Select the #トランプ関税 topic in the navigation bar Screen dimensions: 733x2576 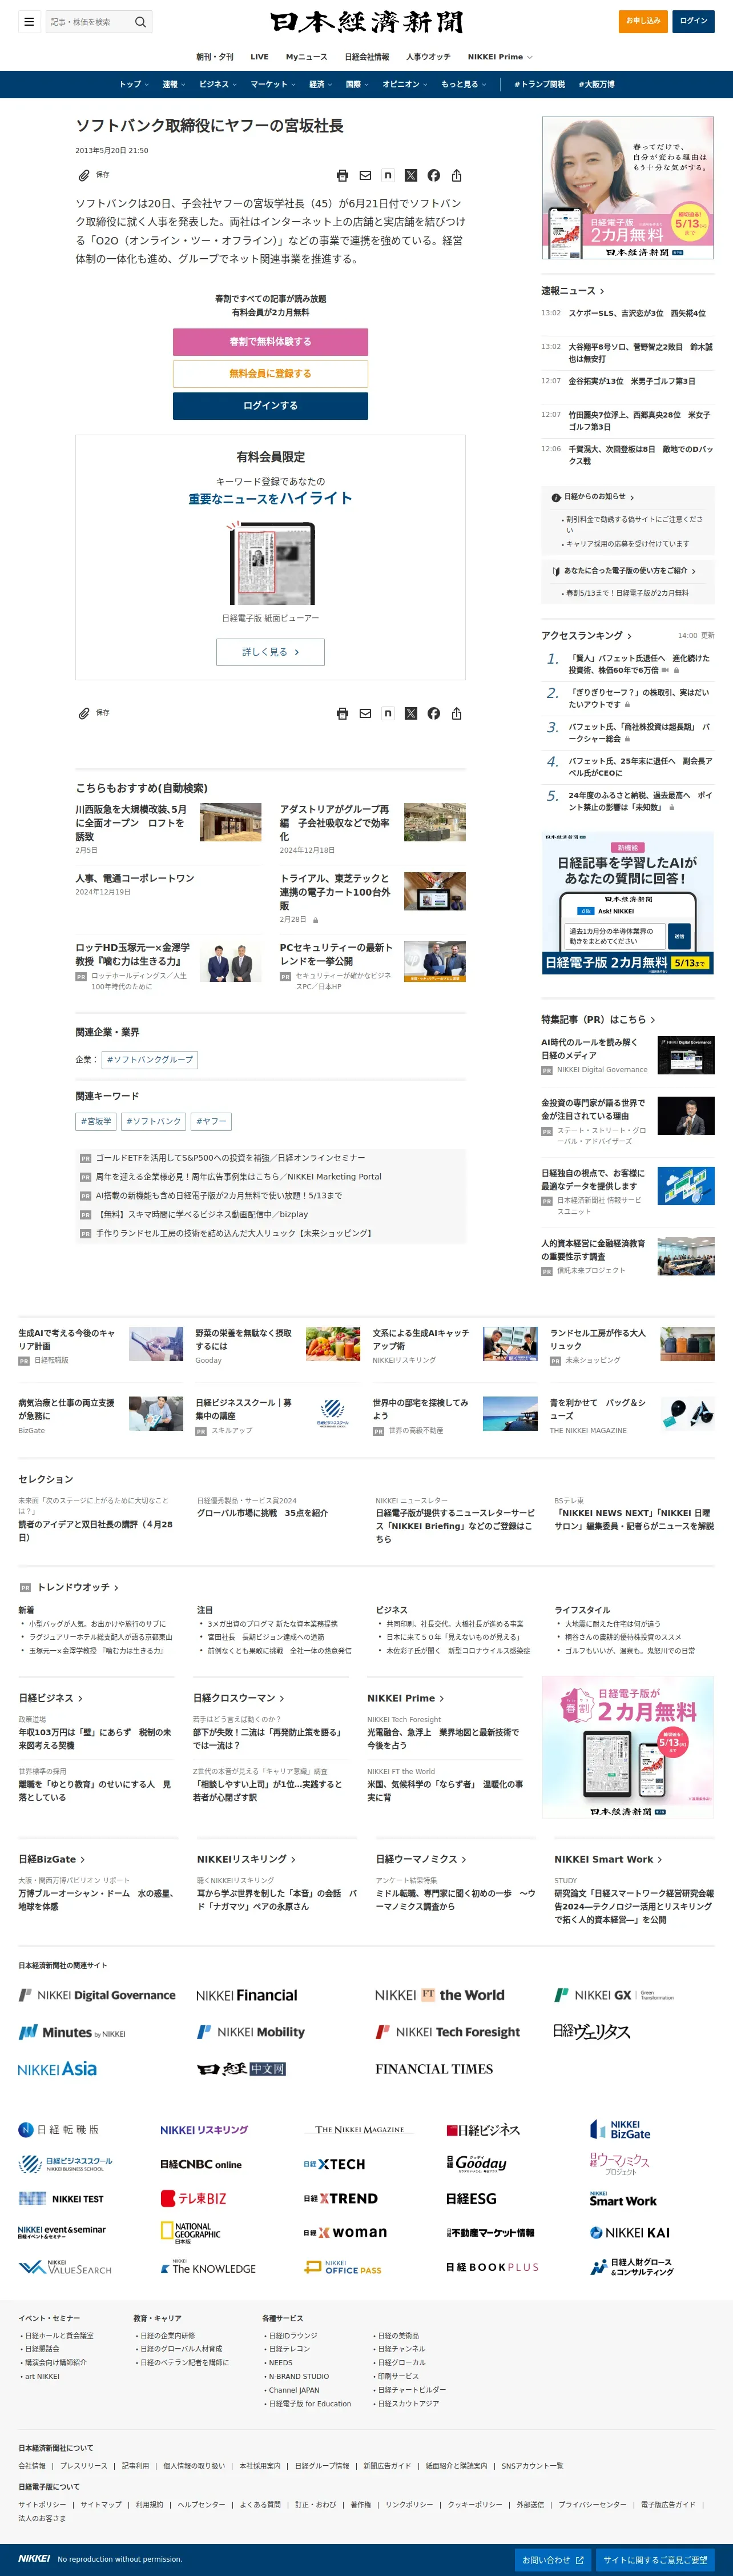[x=540, y=84]
